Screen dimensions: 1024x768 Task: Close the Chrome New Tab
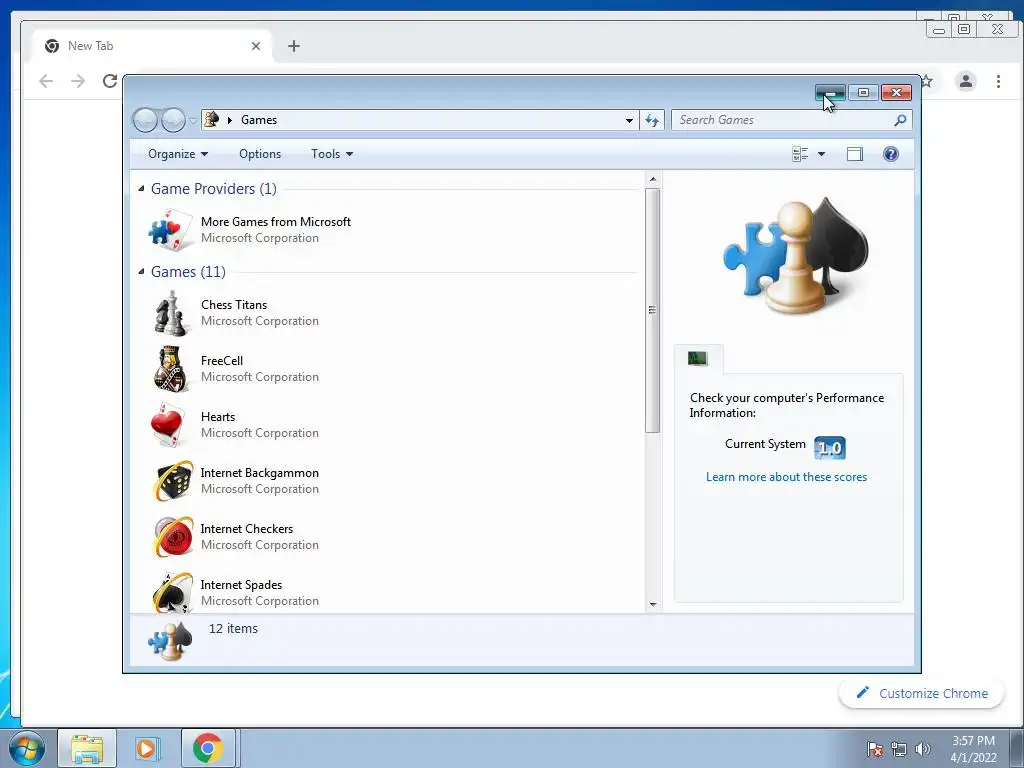click(x=256, y=46)
